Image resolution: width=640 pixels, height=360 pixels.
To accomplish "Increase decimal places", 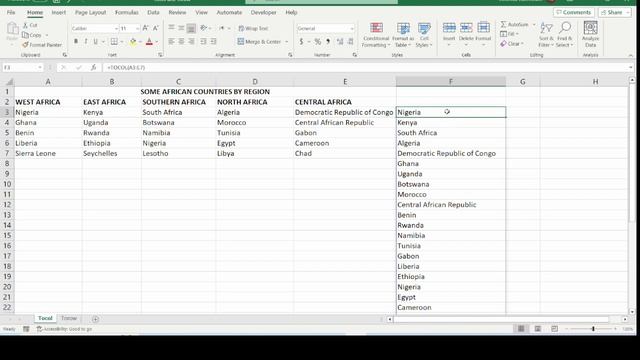I will coord(340,42).
